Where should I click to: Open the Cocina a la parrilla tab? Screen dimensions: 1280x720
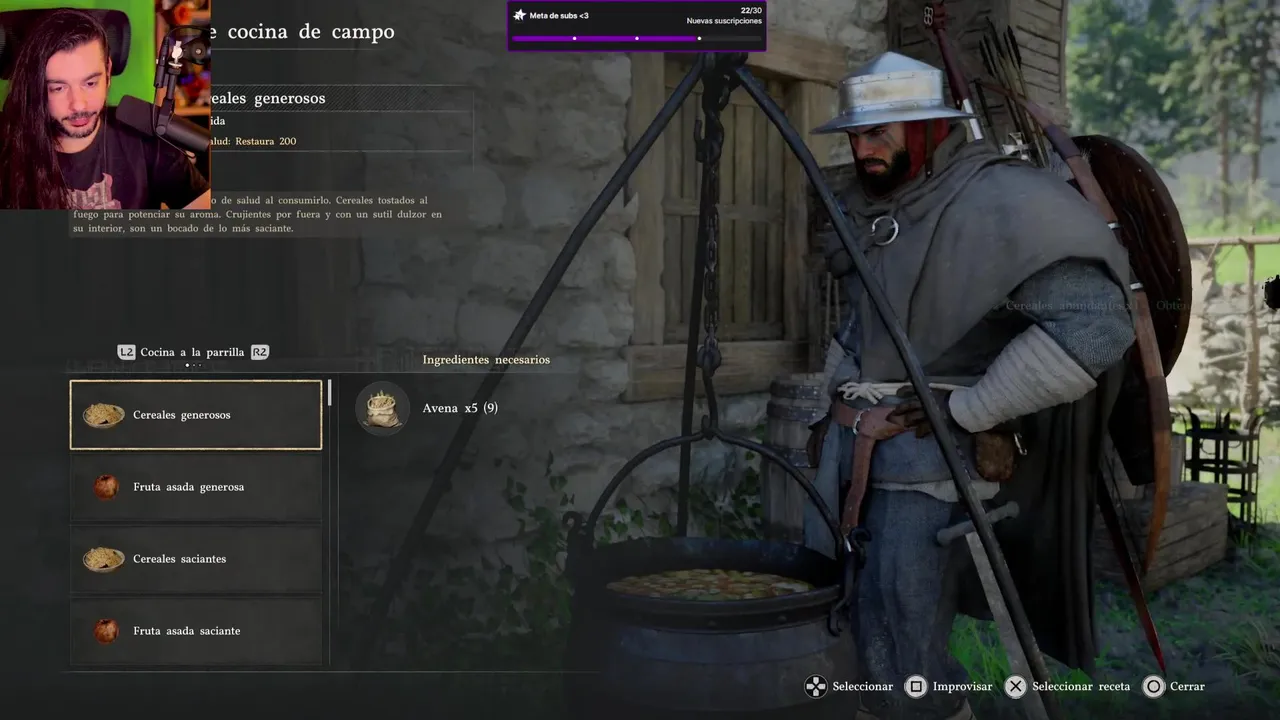coord(192,352)
